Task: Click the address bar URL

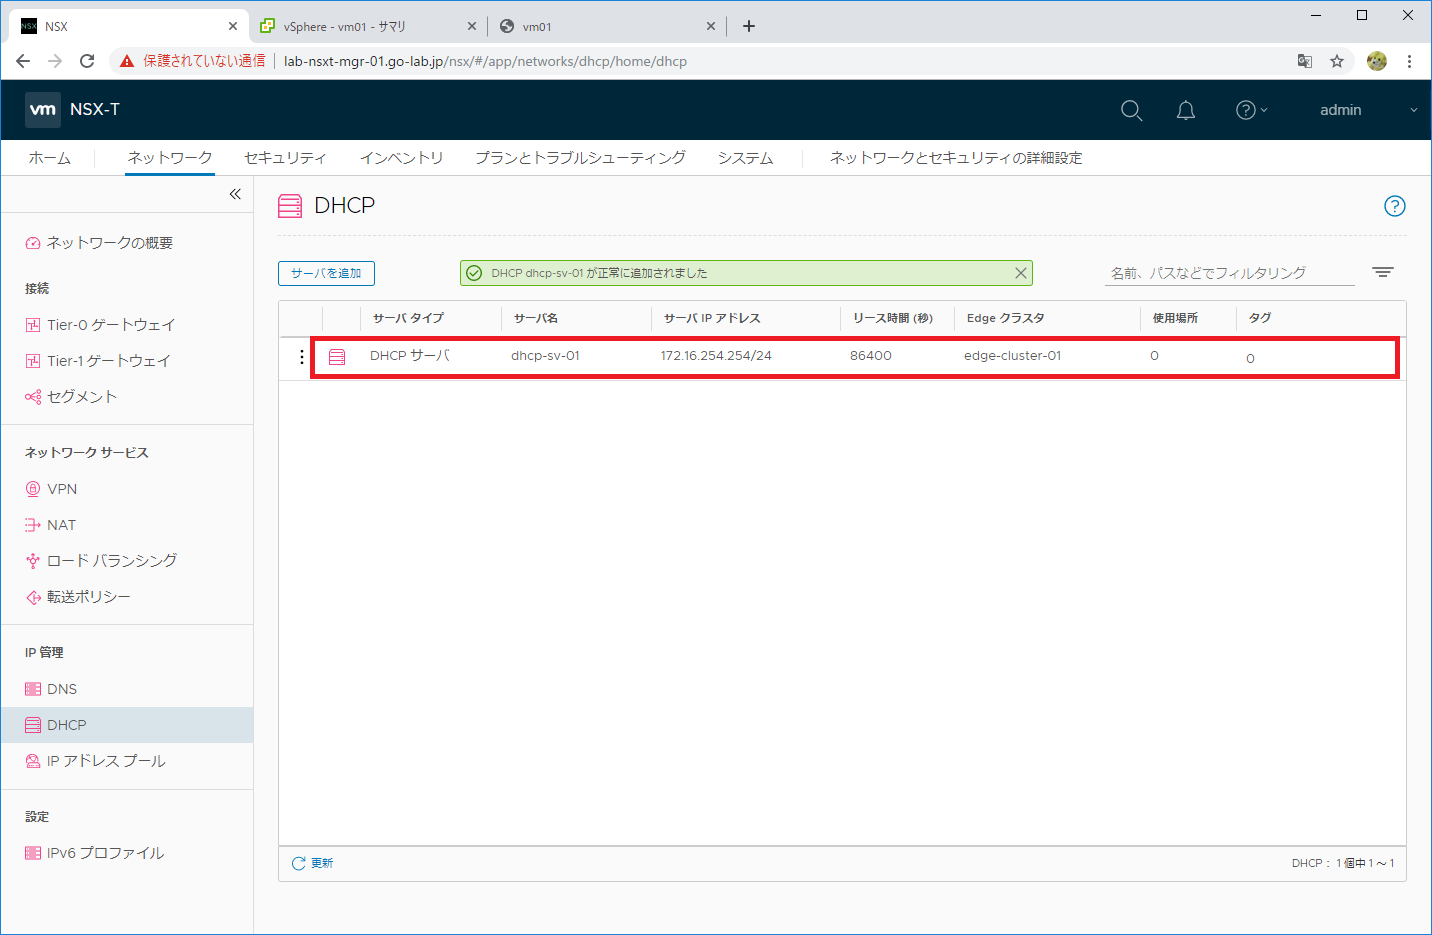Action: (x=485, y=61)
